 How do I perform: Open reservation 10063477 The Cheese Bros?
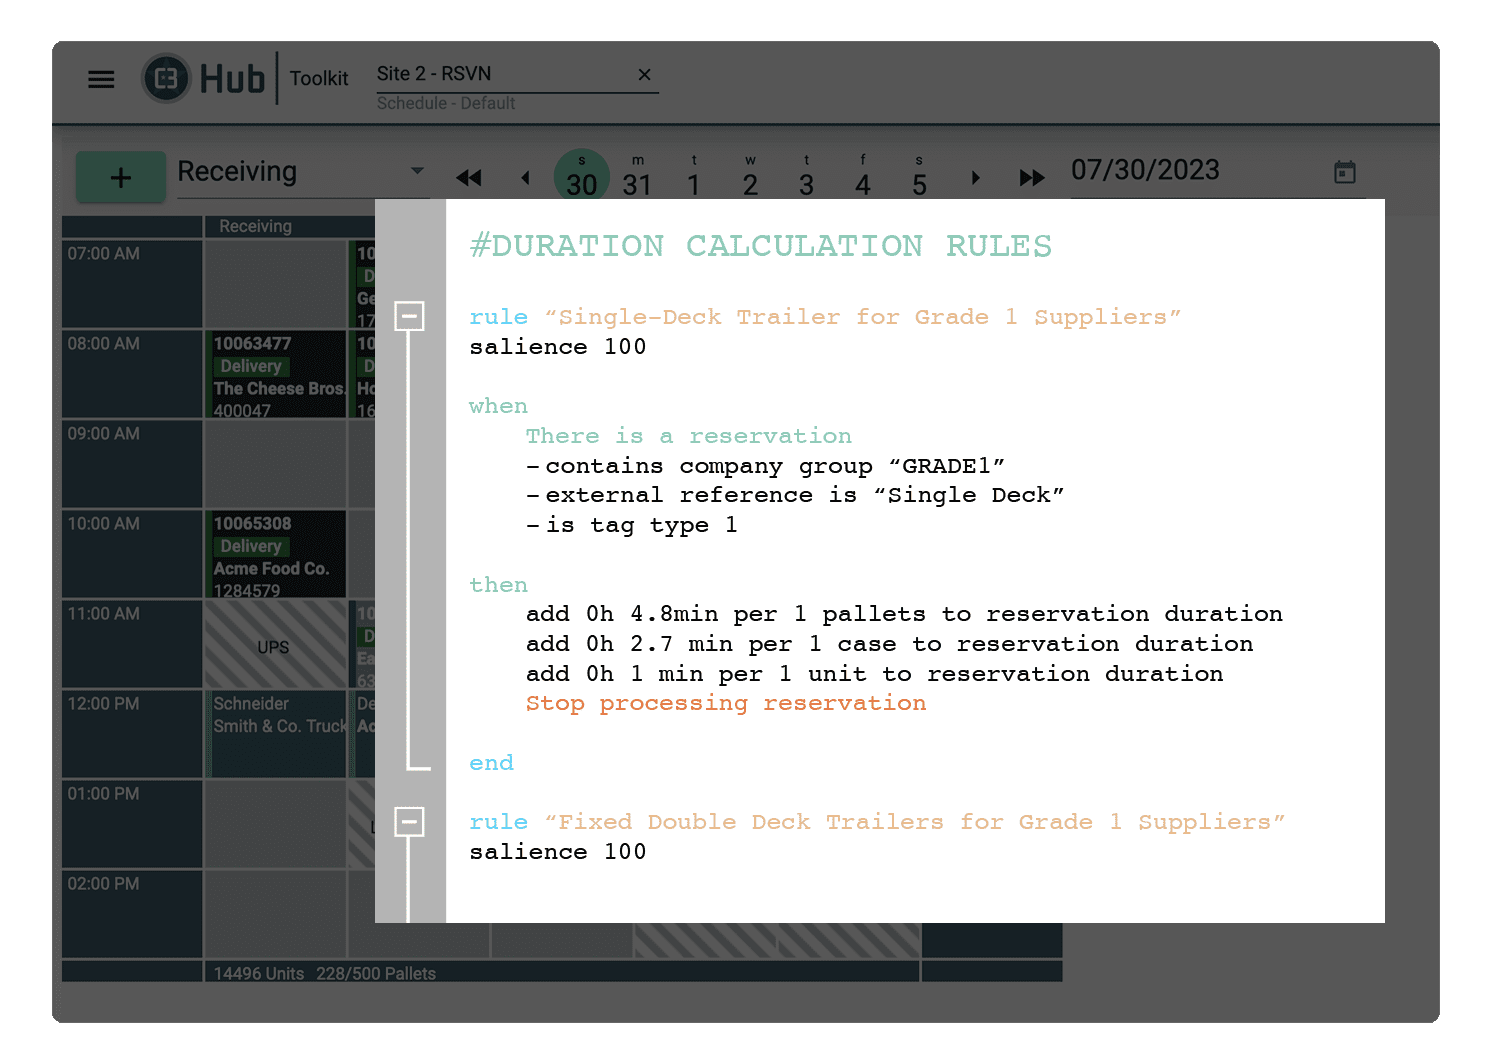277,375
